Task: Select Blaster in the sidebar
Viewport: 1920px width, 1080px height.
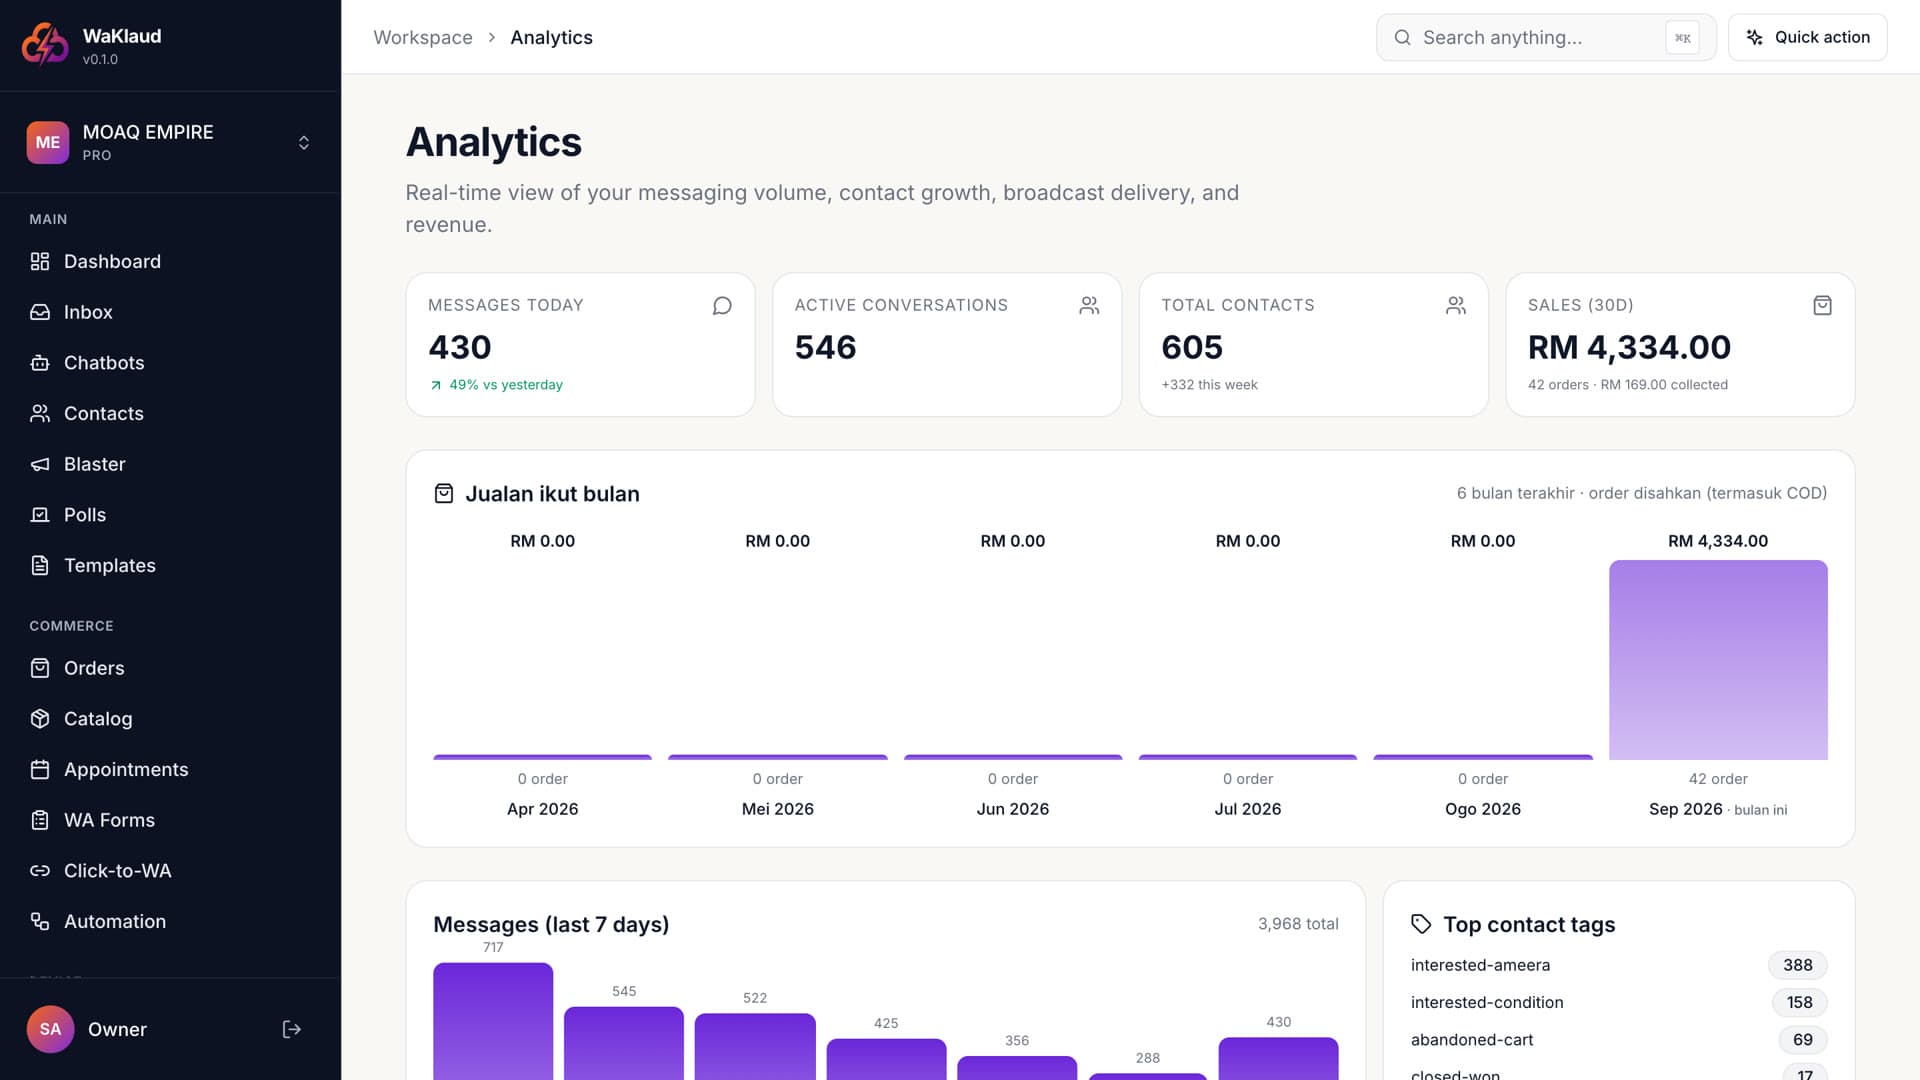Action: click(x=170, y=464)
